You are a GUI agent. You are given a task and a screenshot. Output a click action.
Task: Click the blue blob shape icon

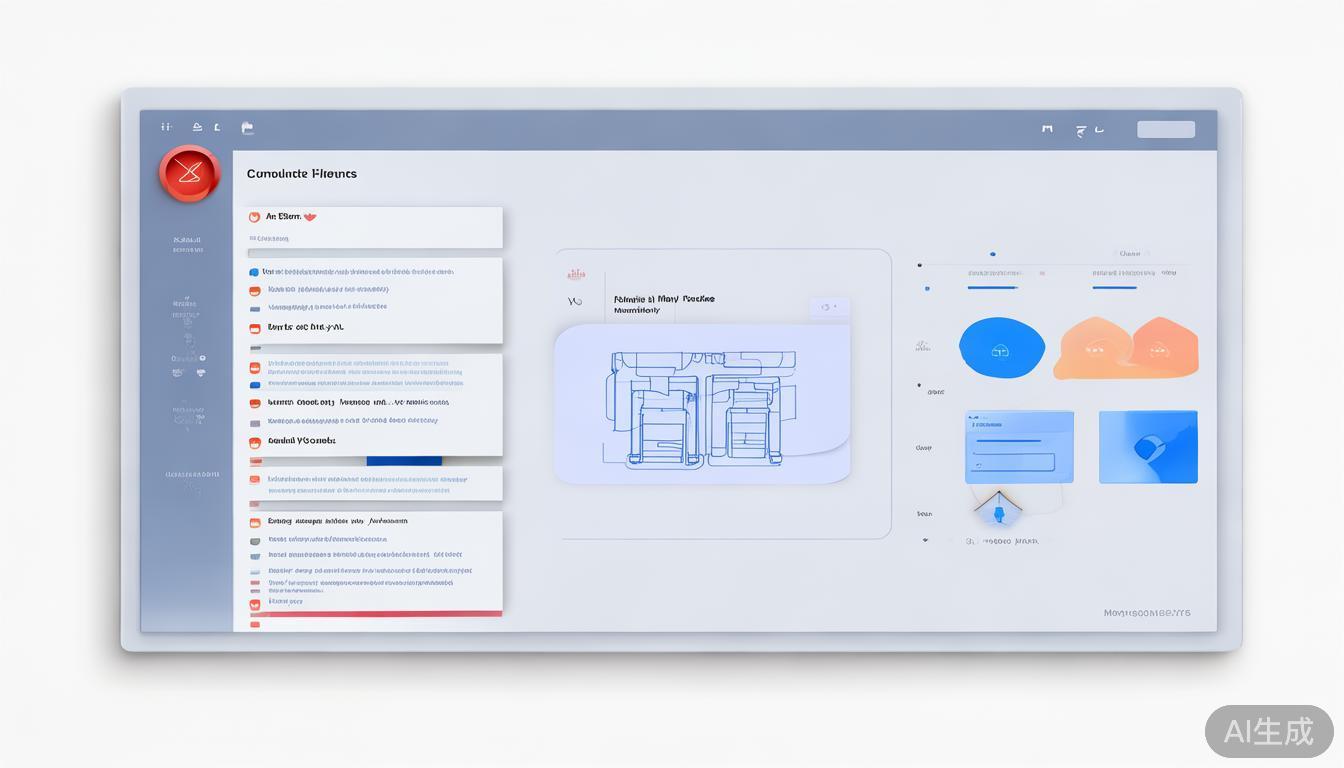(1001, 348)
